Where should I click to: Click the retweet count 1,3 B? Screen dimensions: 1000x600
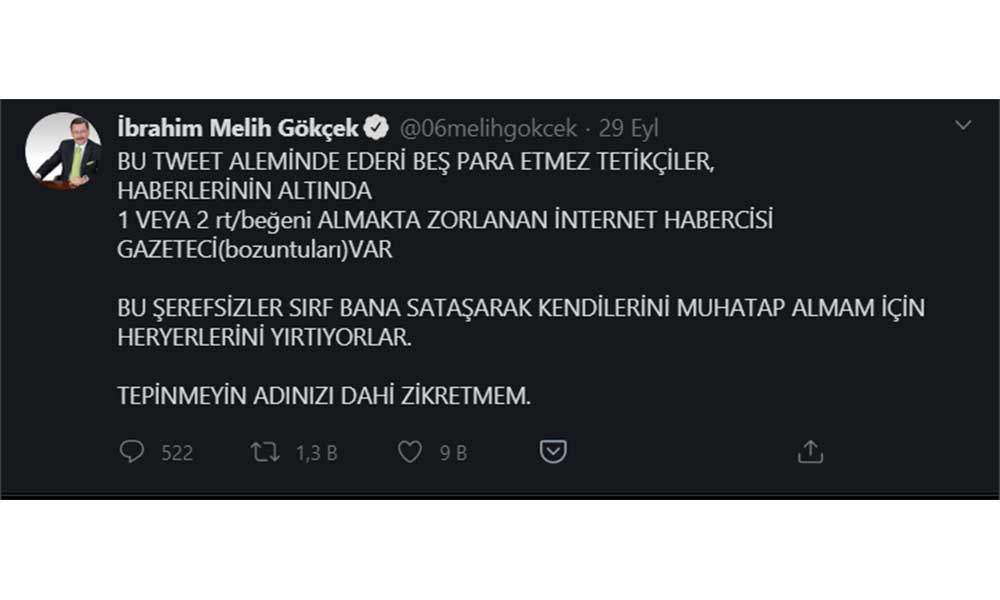(x=317, y=453)
